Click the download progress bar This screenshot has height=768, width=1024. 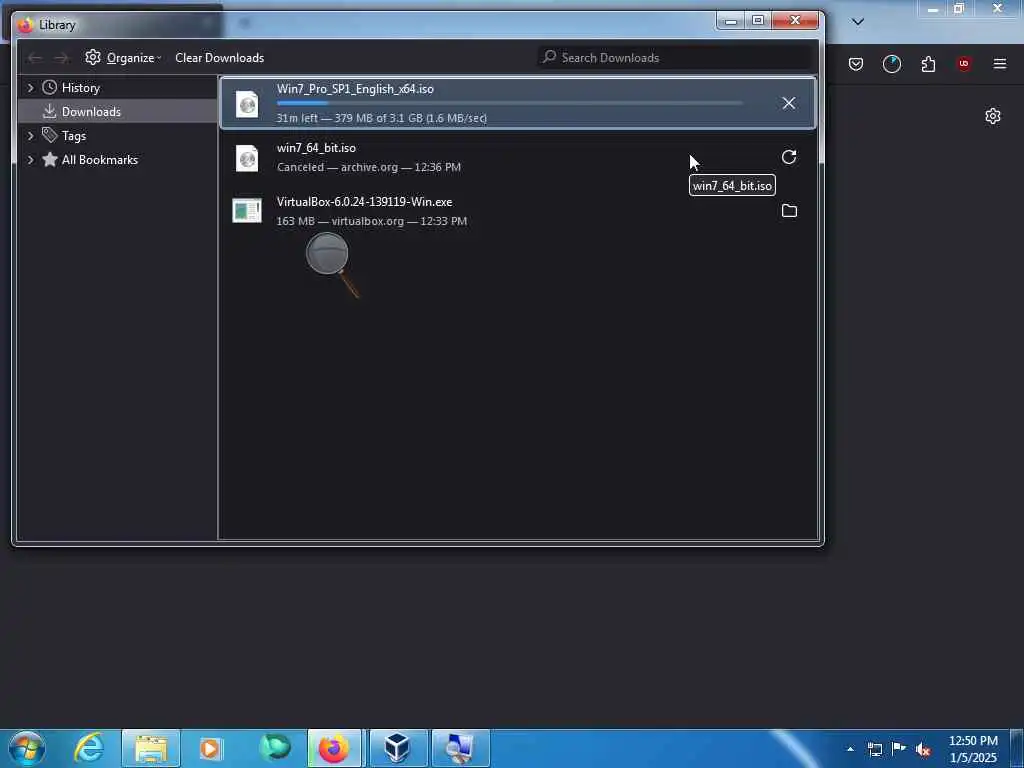click(509, 103)
